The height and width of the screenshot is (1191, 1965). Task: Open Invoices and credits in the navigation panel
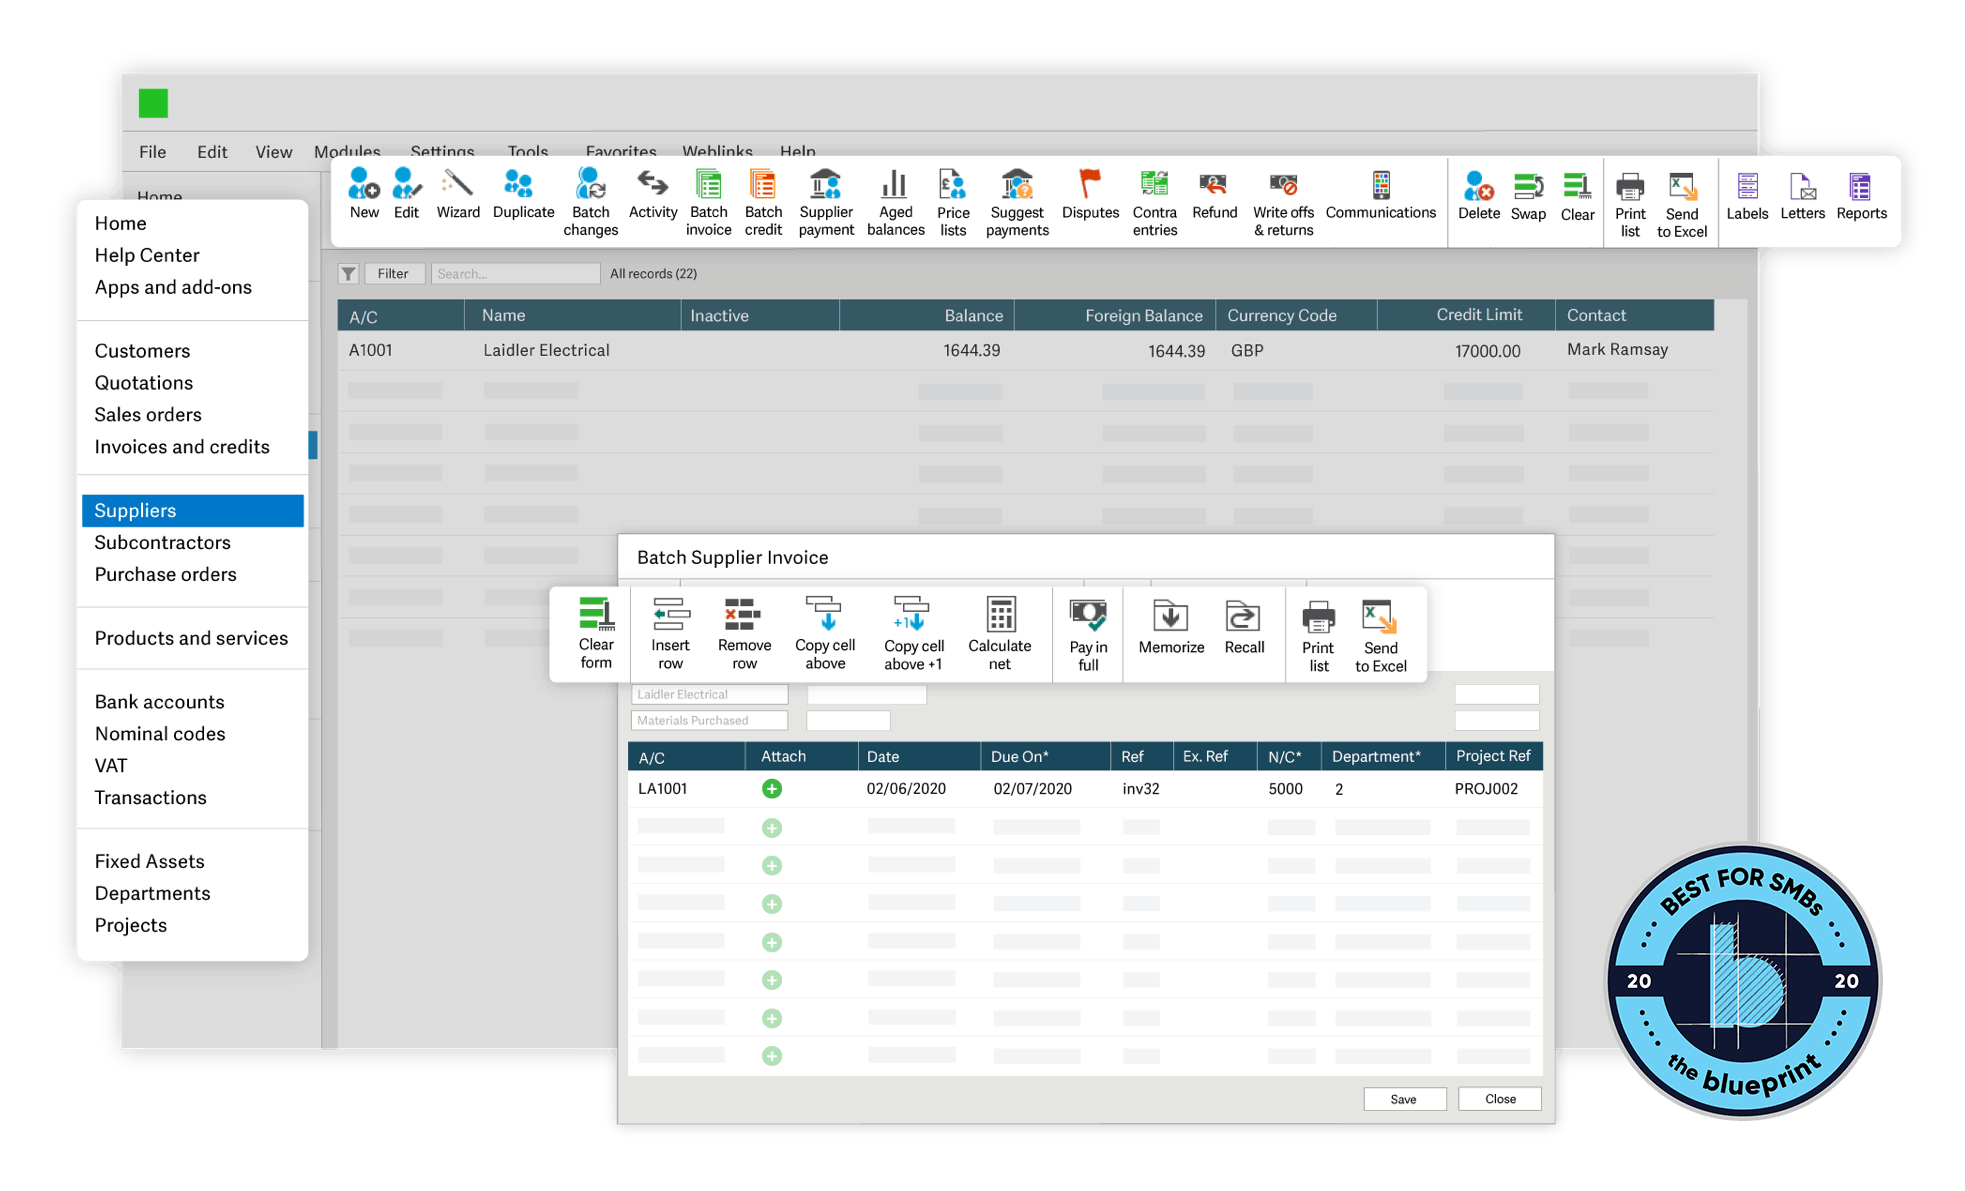point(182,447)
